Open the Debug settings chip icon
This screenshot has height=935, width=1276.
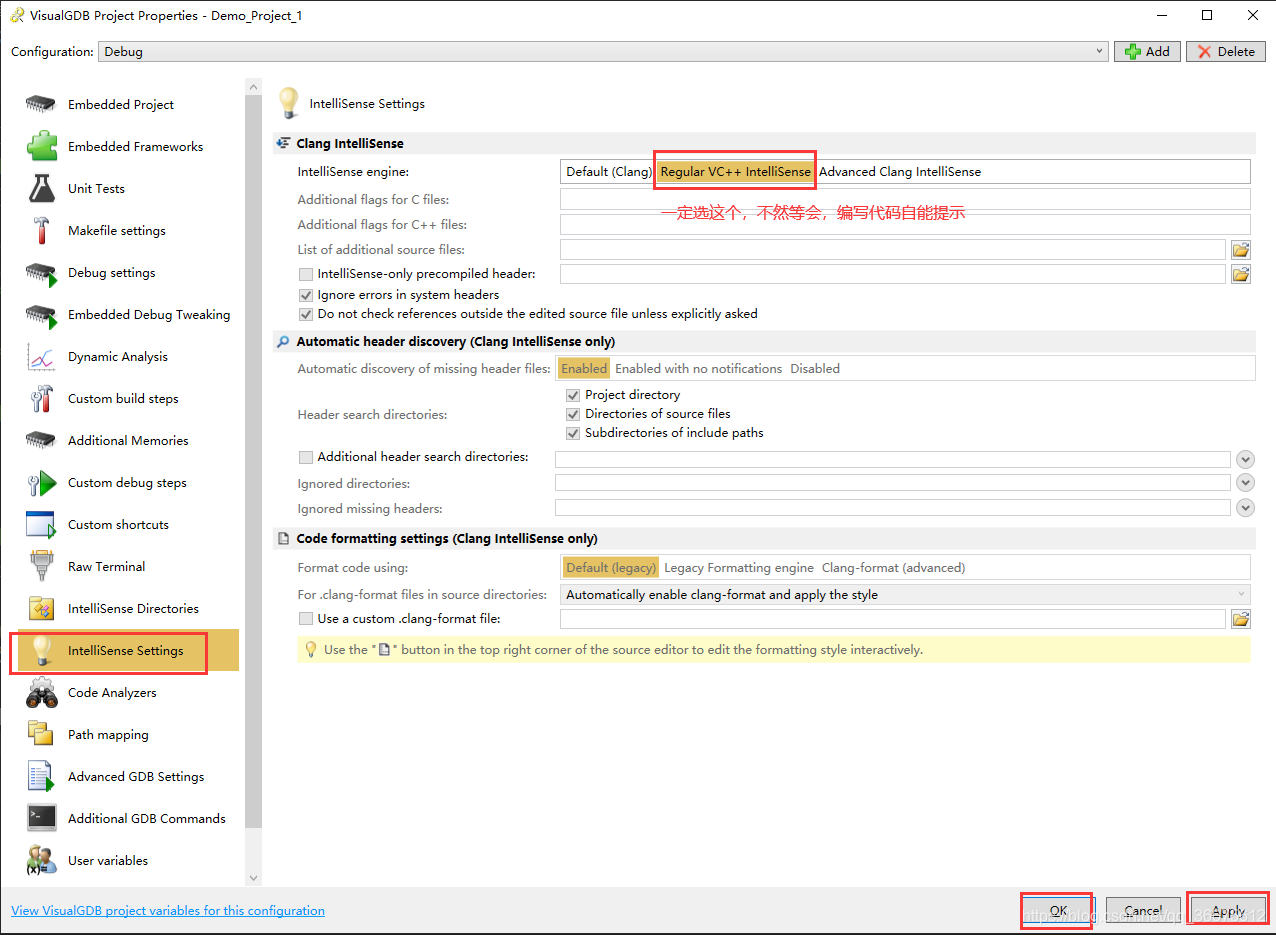point(41,272)
